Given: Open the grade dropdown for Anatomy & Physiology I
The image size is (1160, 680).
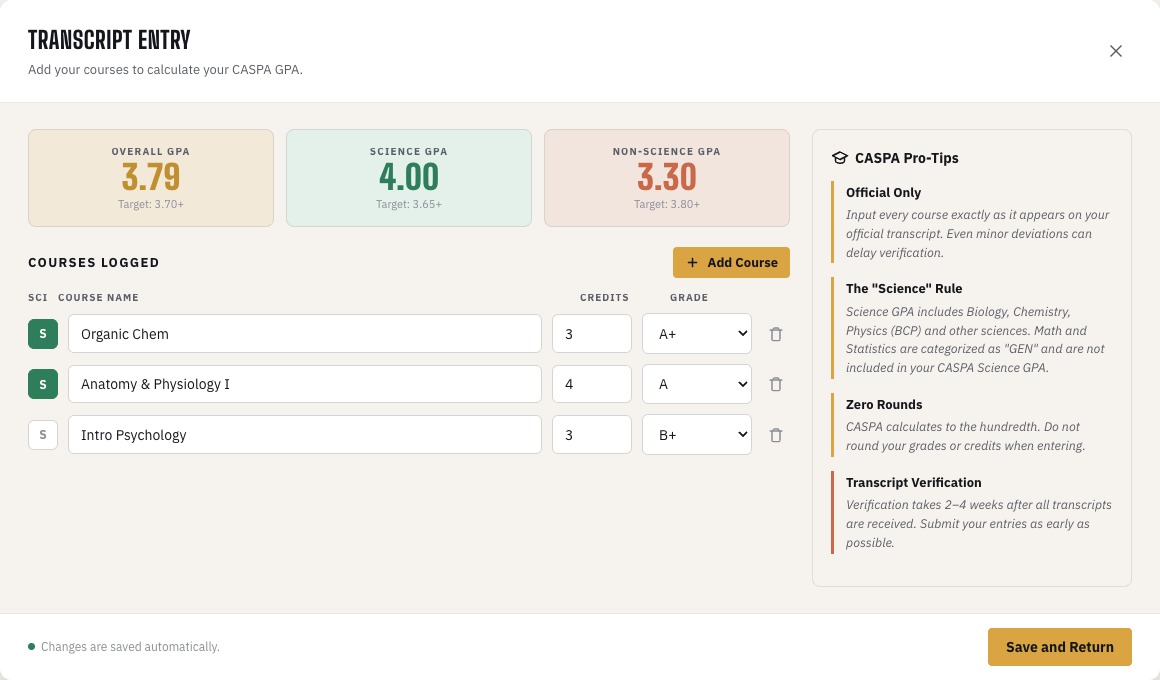Looking at the screenshot, I should [x=697, y=384].
